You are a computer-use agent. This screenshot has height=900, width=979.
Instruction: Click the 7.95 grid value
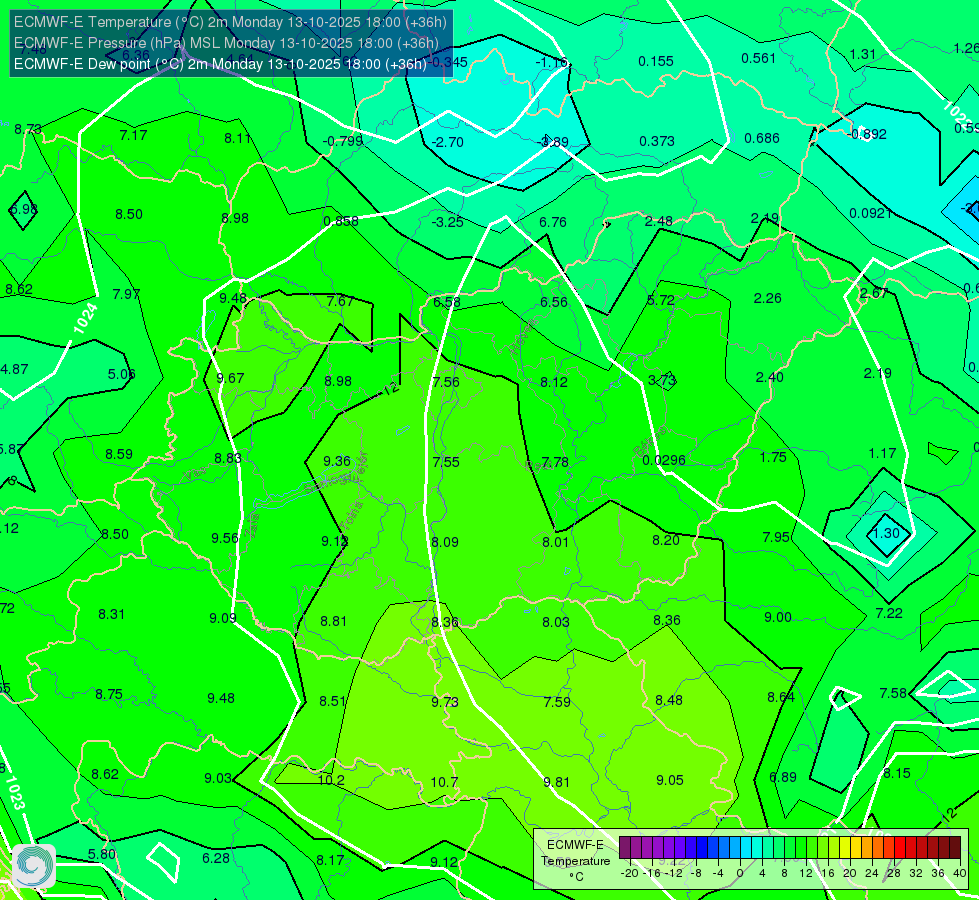(x=776, y=537)
